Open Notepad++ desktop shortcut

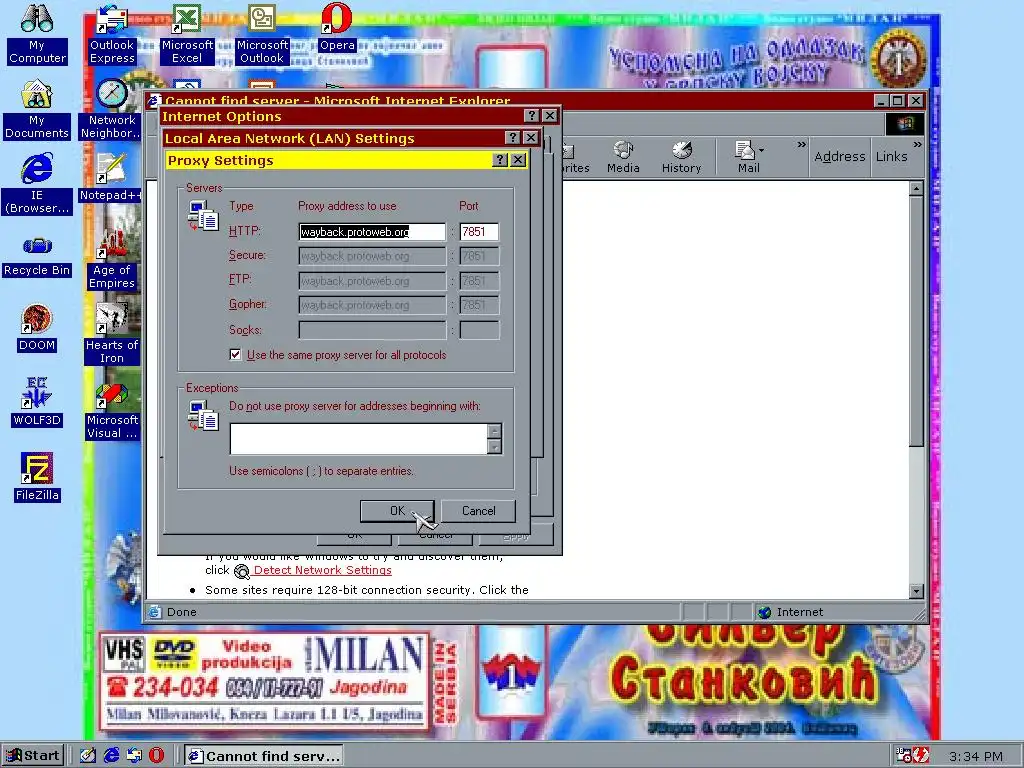click(x=110, y=178)
